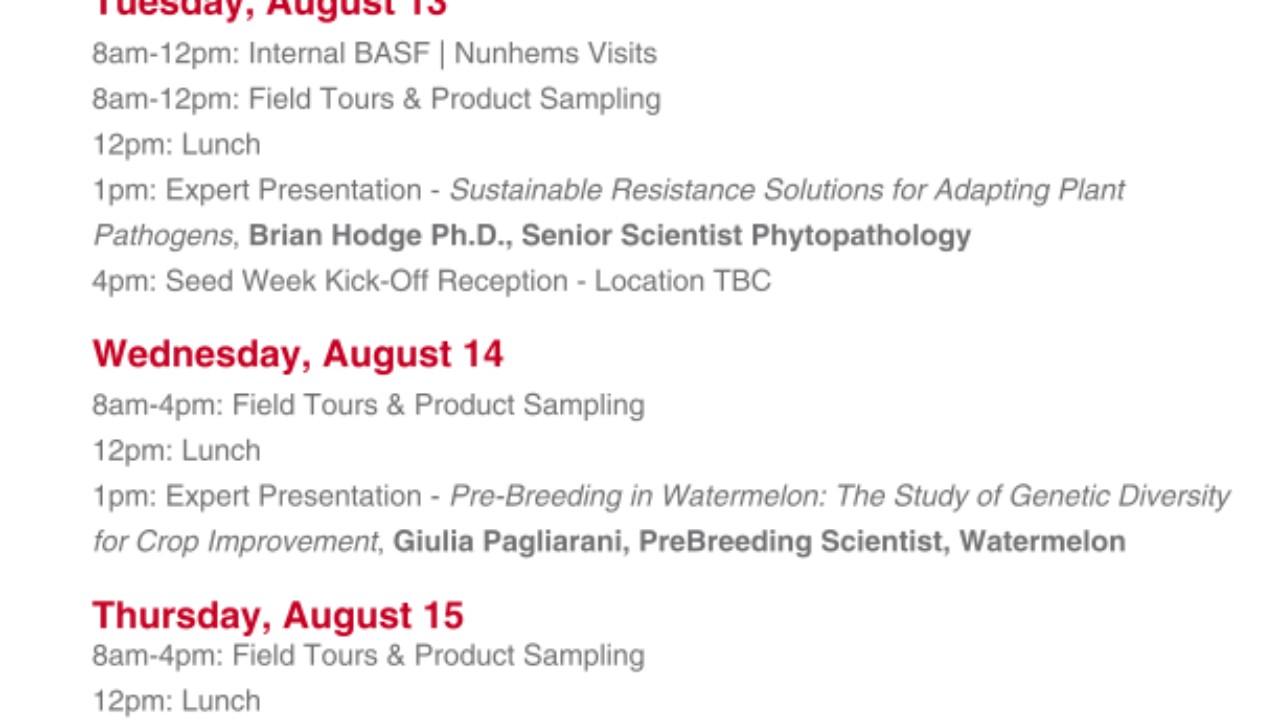The width and height of the screenshot is (1280, 720).
Task: Click Wednesday's 8am-4pm Field Tours line
Action: tap(368, 405)
